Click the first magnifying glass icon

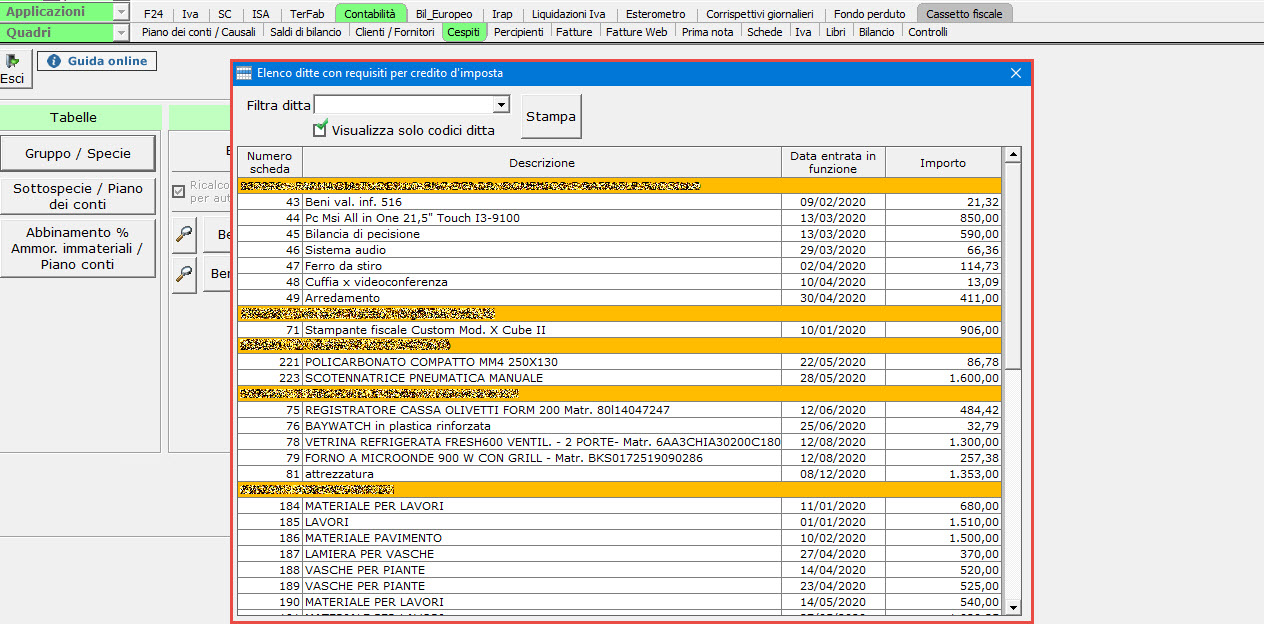click(x=184, y=234)
